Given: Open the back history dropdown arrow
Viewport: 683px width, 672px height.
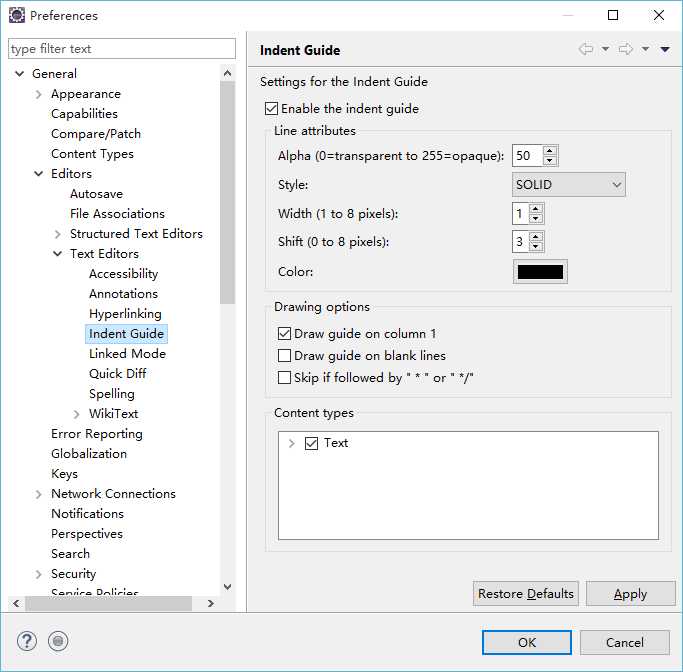Looking at the screenshot, I should click(605, 49).
